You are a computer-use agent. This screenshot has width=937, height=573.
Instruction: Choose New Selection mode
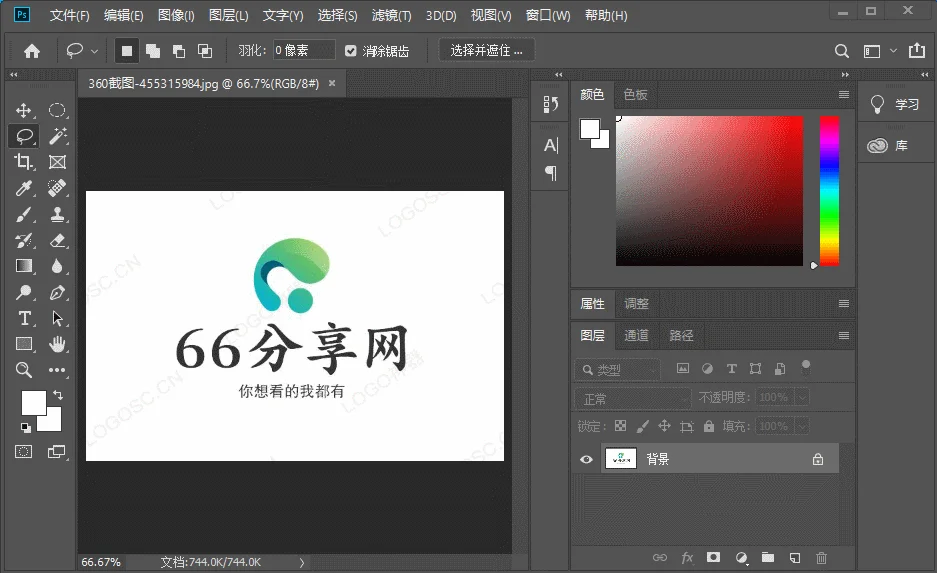coord(127,51)
